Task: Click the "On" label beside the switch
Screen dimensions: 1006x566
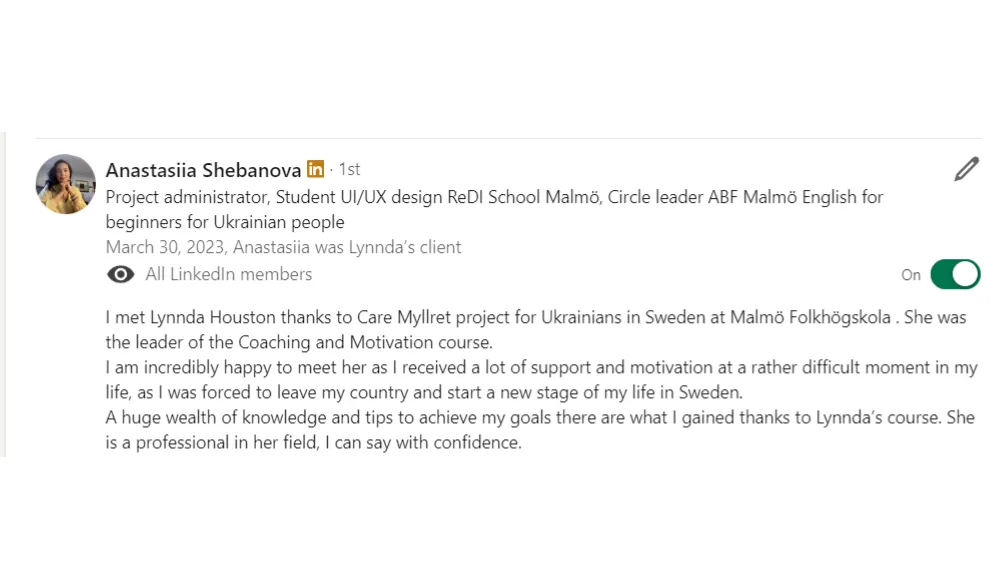Action: 910,275
